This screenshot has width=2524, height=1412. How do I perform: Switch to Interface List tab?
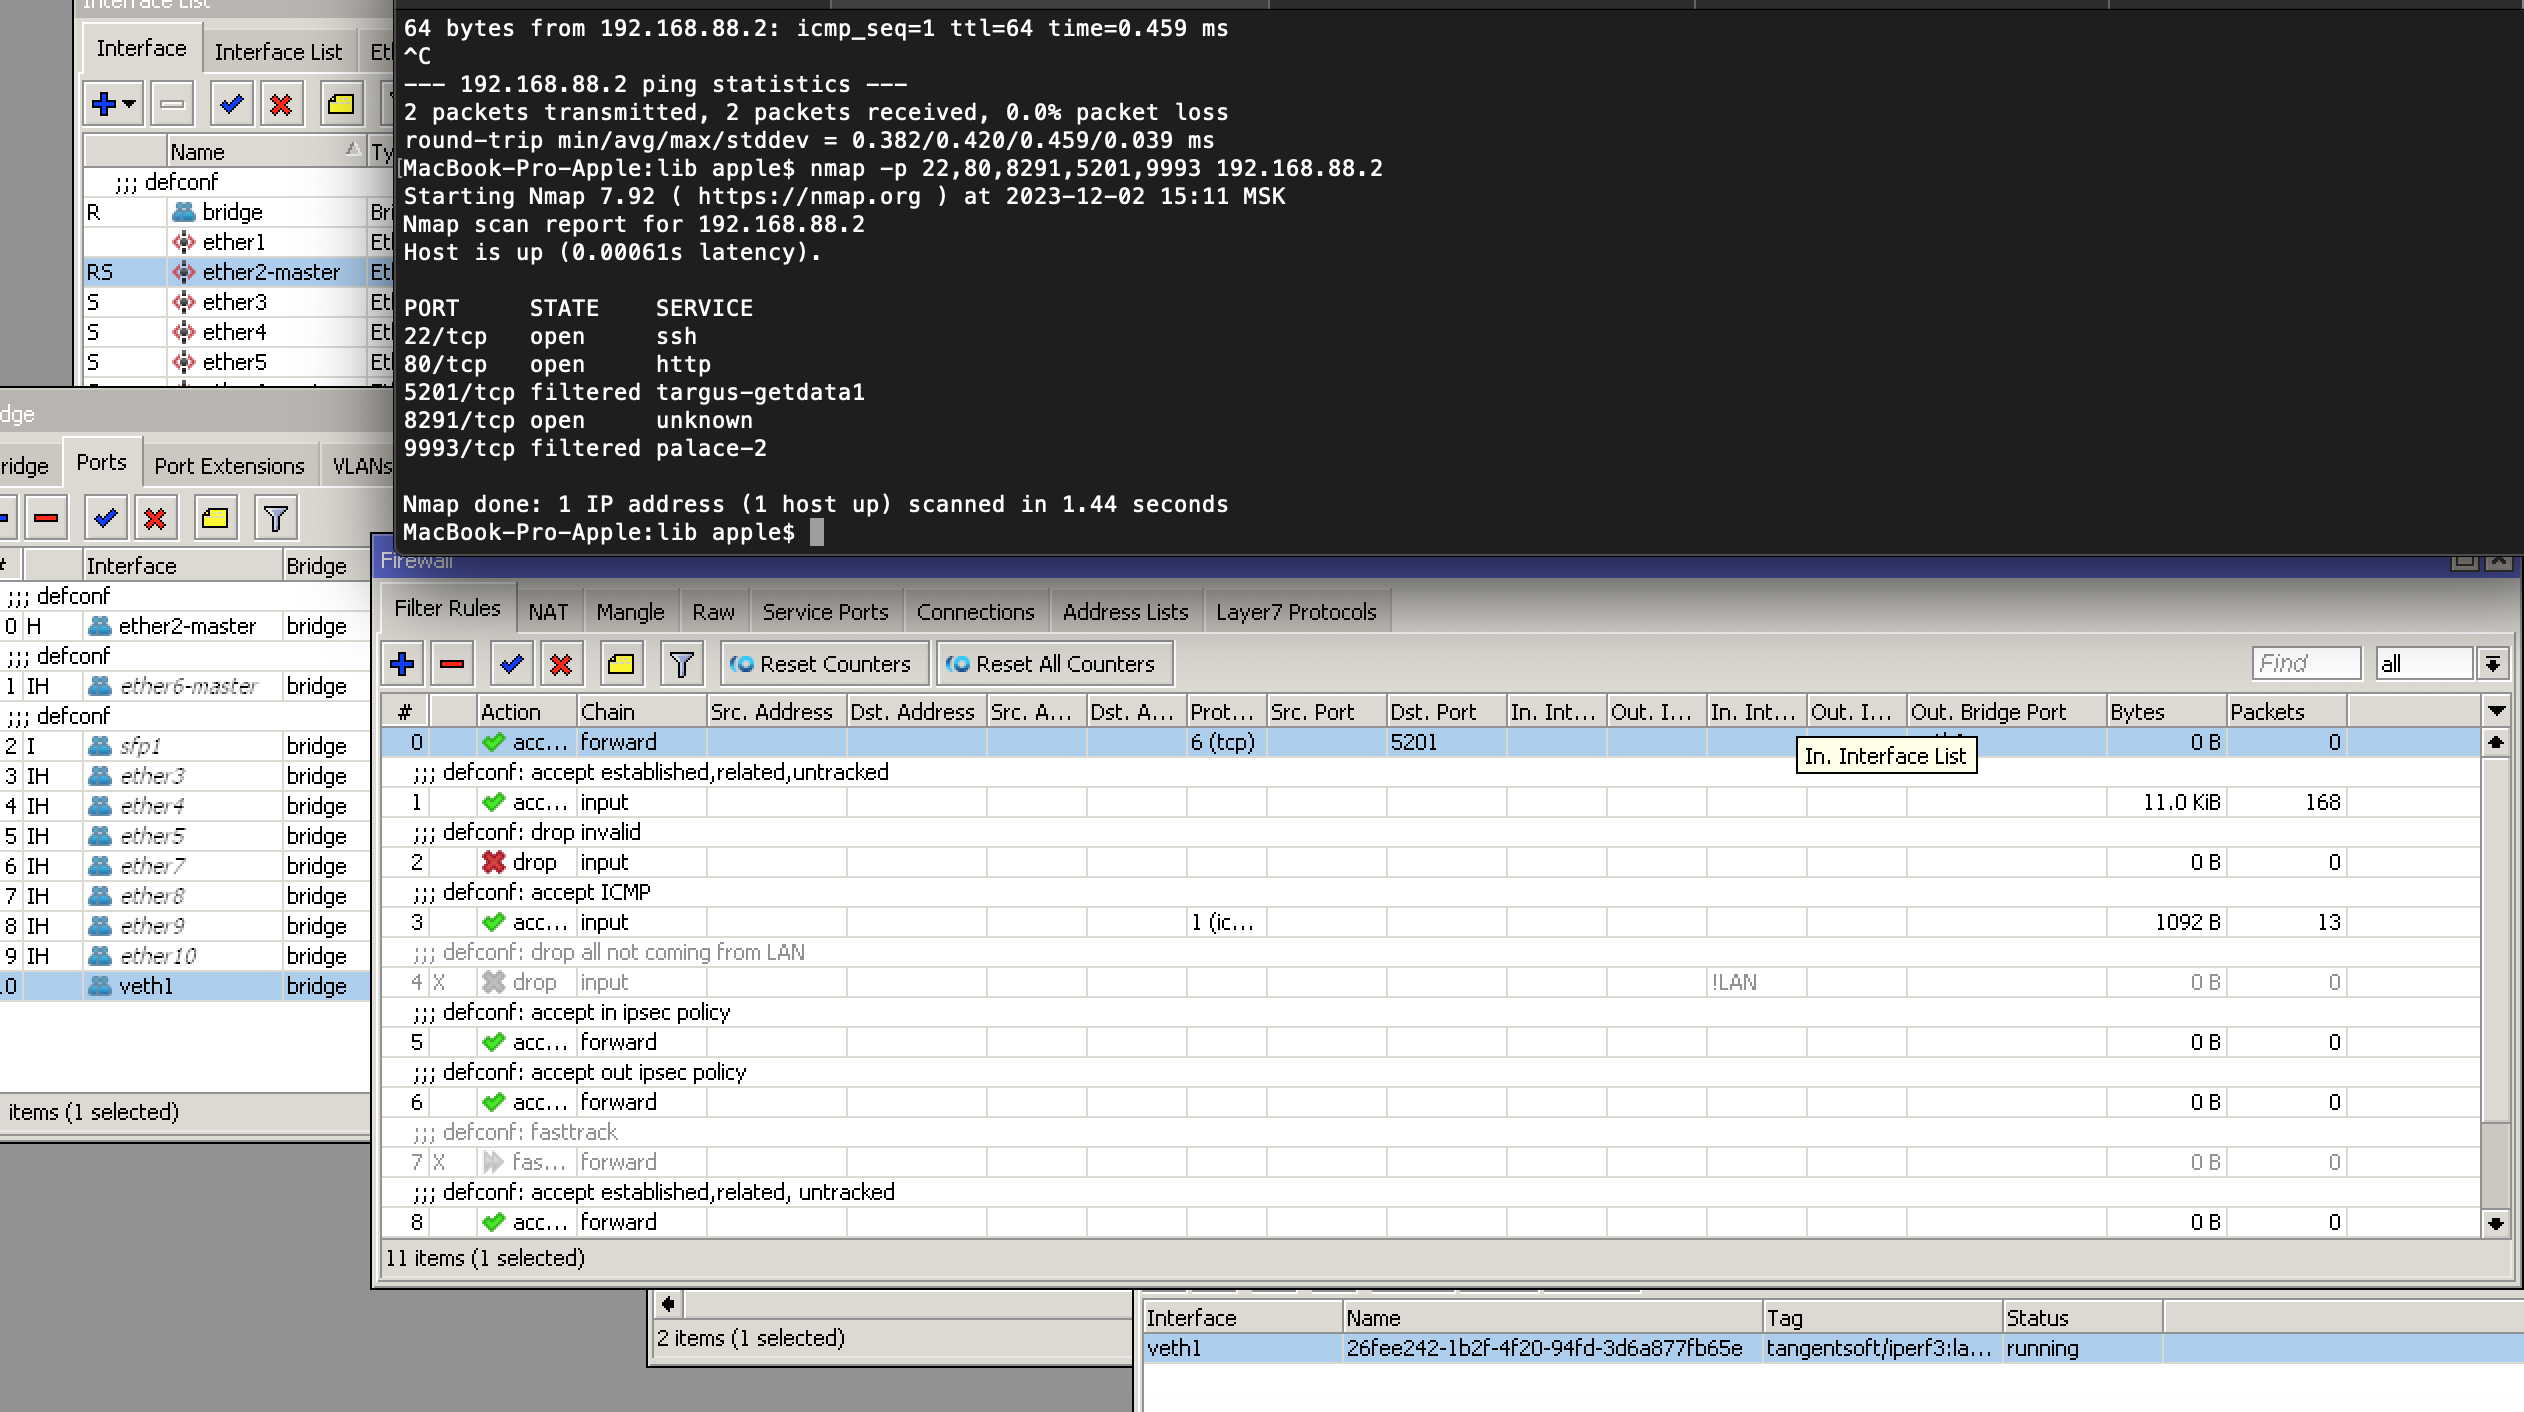point(278,52)
